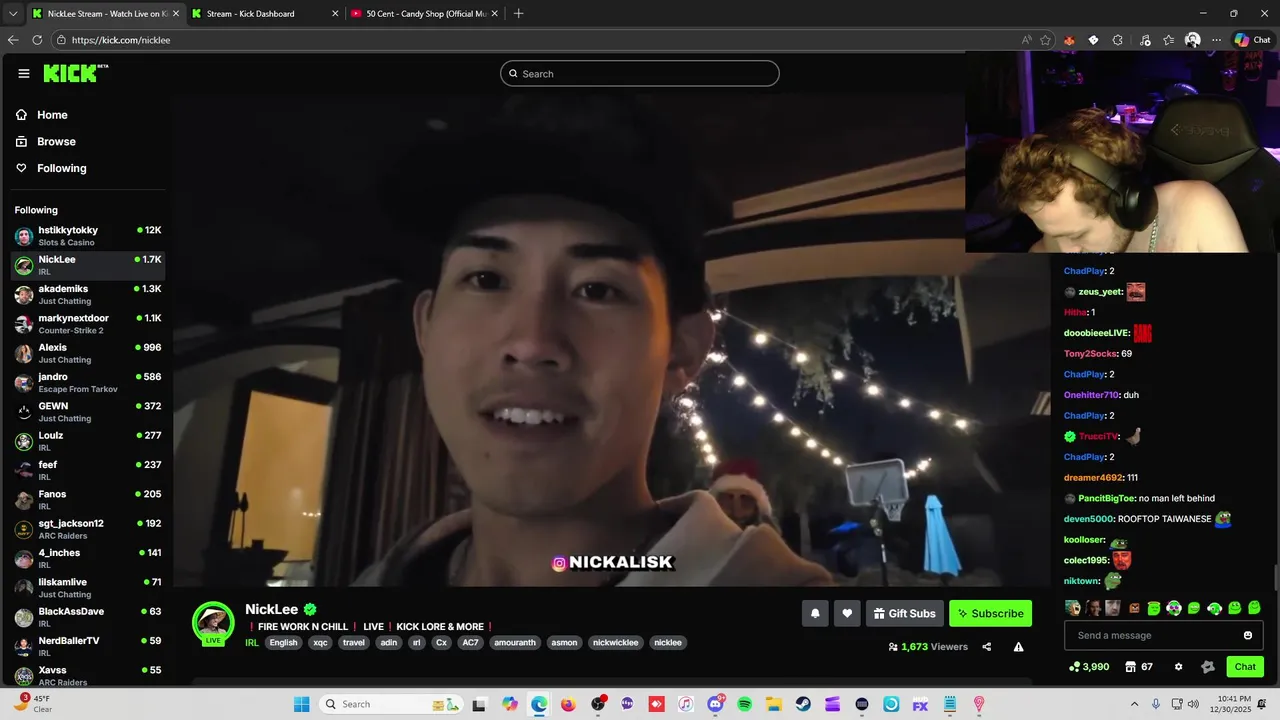Open MetaMask fox extension
Image resolution: width=1280 pixels, height=720 pixels.
(1069, 40)
